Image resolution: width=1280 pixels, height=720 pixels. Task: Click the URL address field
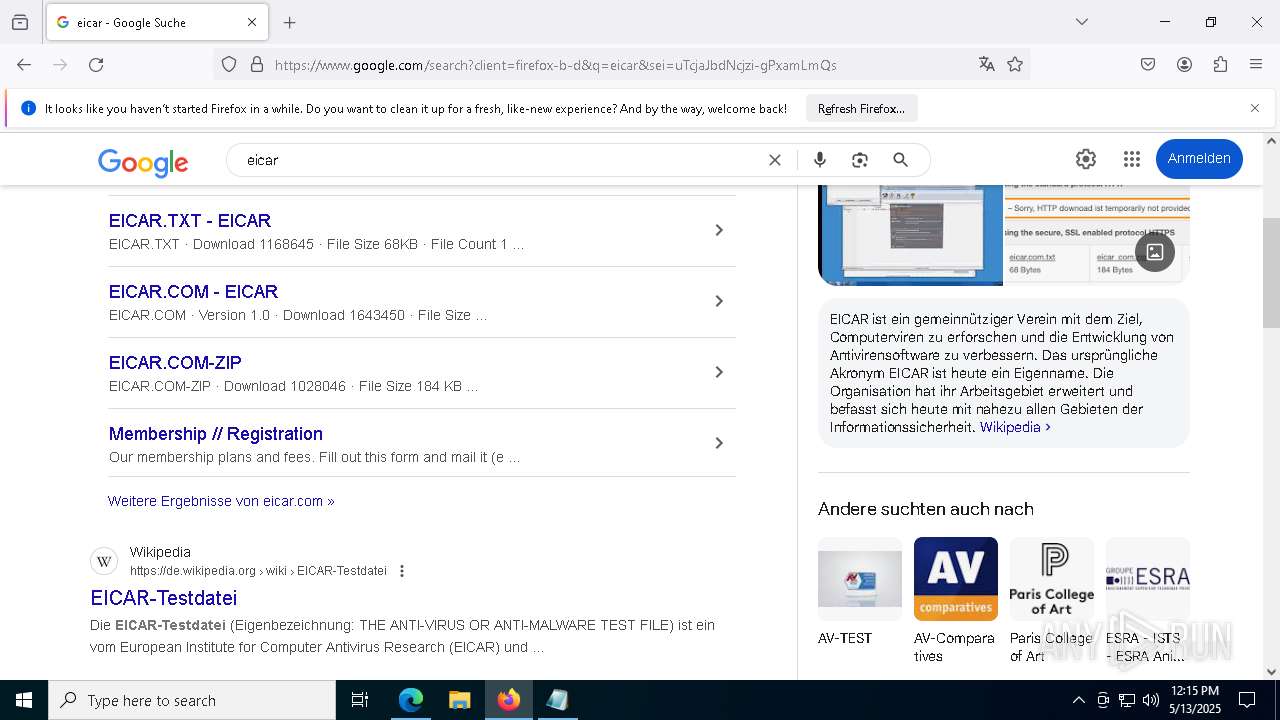pyautogui.click(x=620, y=65)
